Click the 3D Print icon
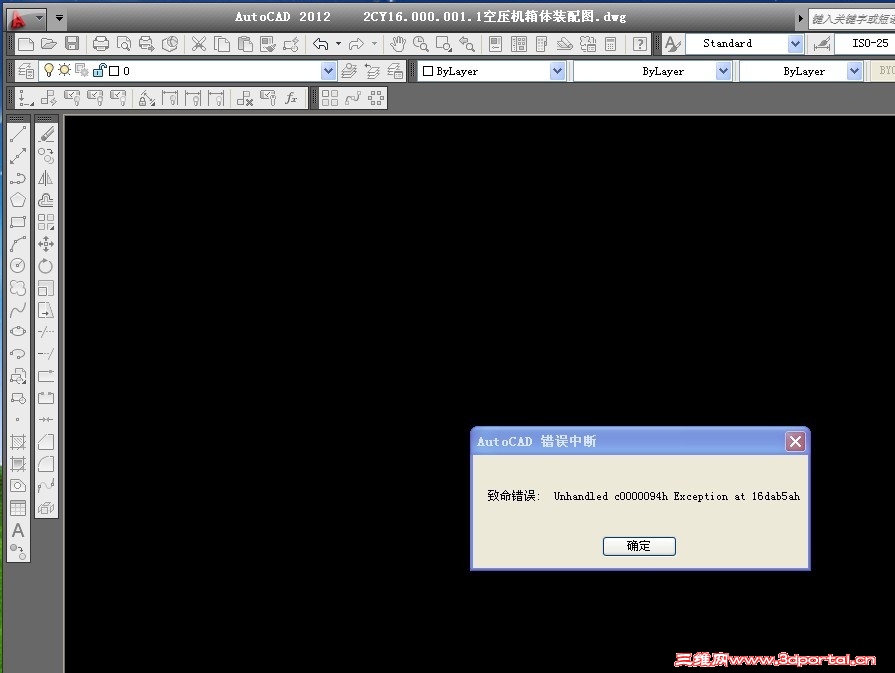This screenshot has height=673, width=895. point(170,43)
